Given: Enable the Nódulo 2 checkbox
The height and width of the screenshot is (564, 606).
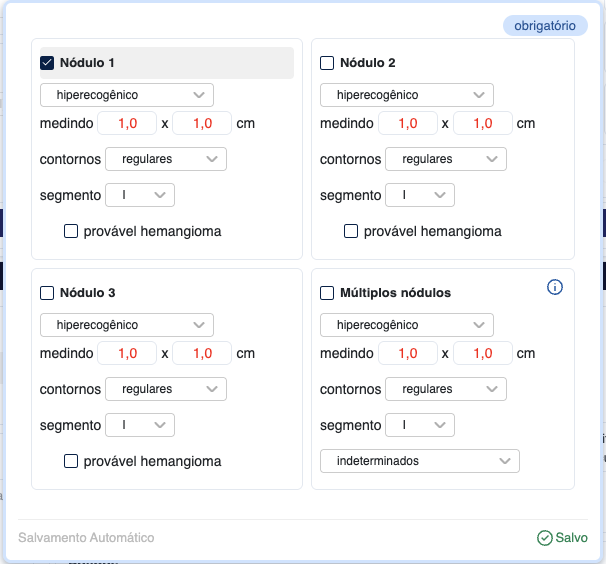Looking at the screenshot, I should coord(327,63).
